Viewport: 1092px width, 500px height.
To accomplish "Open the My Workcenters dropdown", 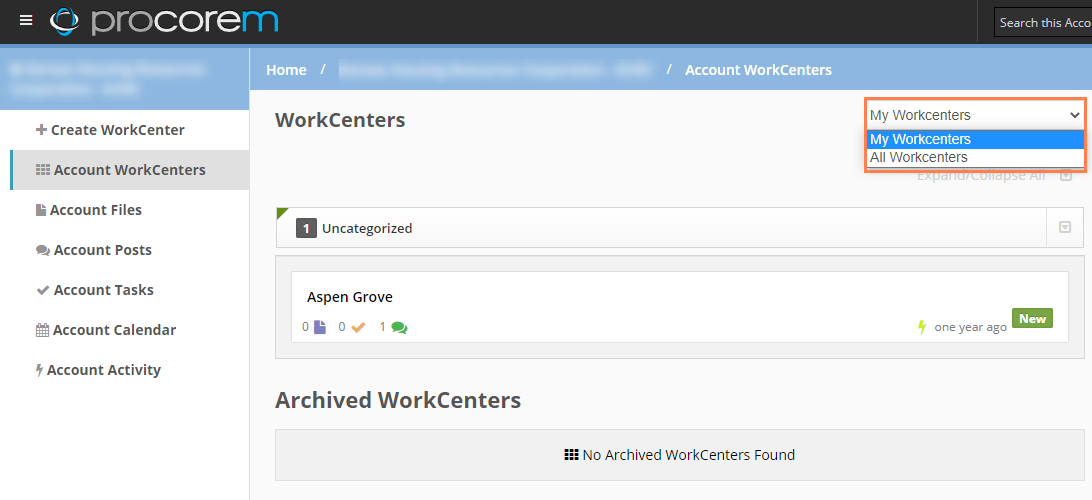I will pos(974,115).
